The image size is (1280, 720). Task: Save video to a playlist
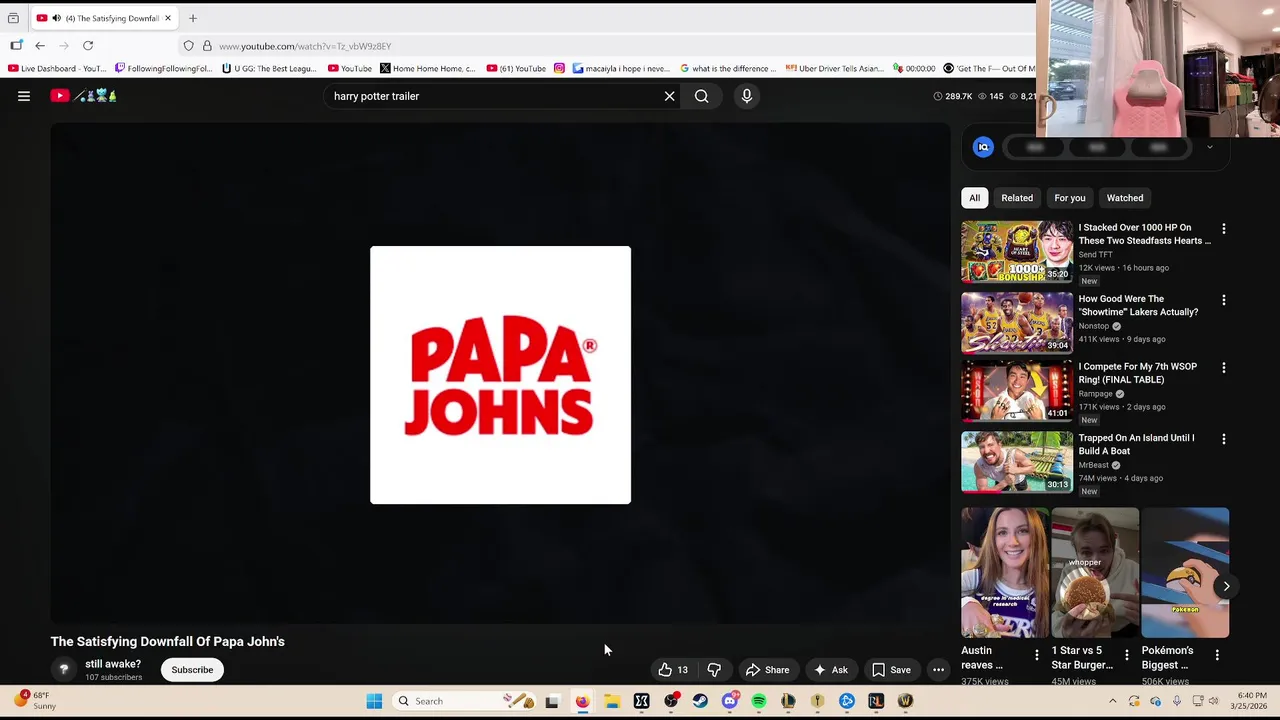891,670
